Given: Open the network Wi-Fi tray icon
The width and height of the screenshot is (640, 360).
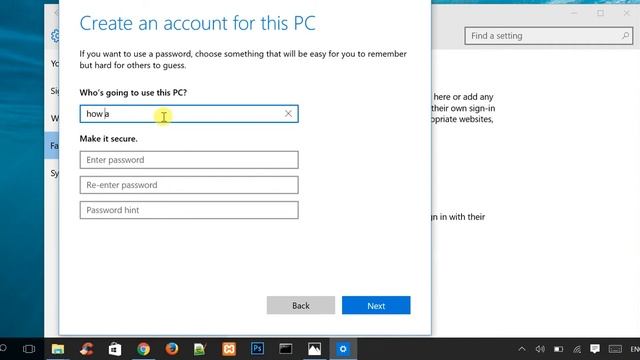Looking at the screenshot, I should point(577,349).
